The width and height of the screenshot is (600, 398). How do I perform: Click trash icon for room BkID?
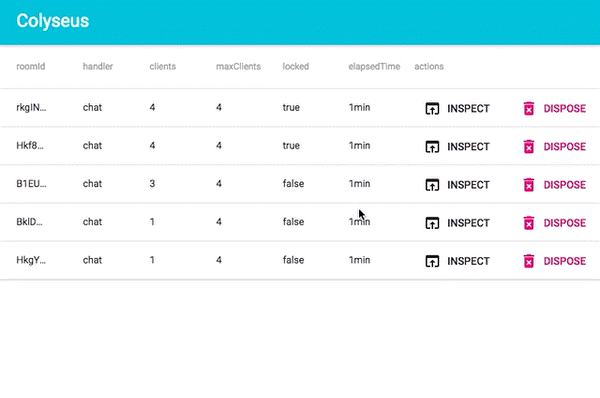pyautogui.click(x=529, y=223)
